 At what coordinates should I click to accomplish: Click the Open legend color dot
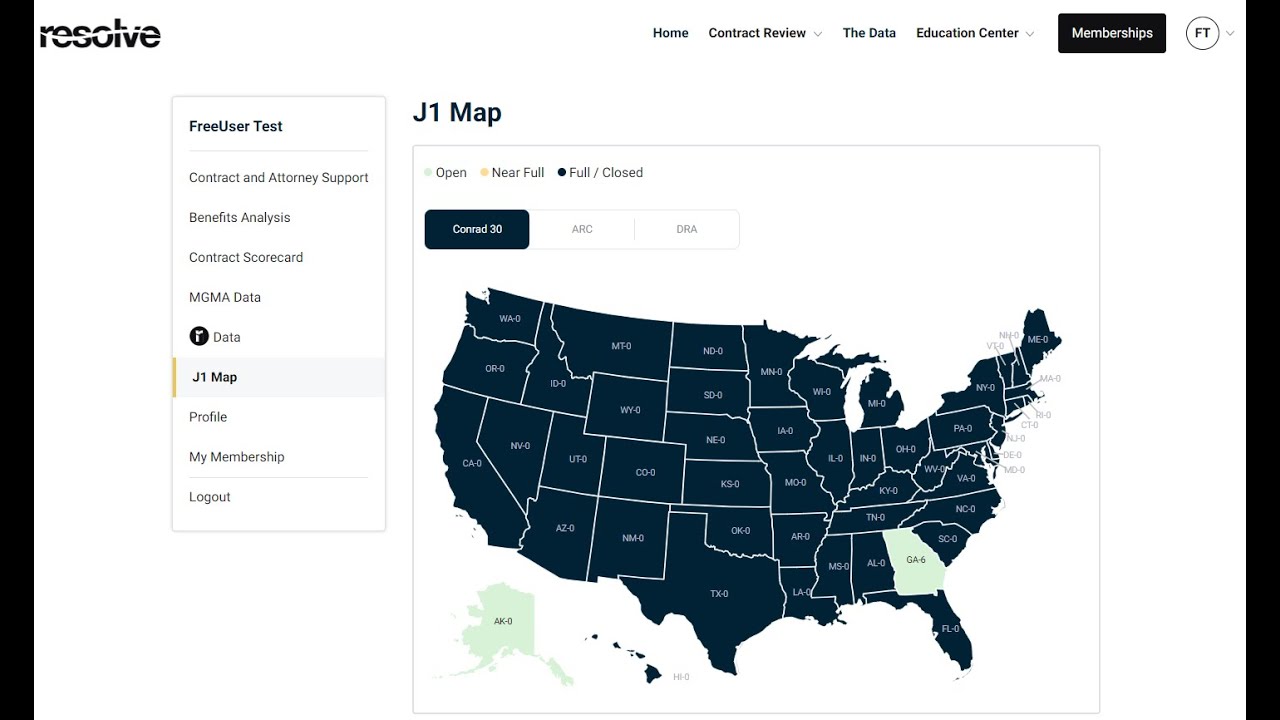coord(428,173)
